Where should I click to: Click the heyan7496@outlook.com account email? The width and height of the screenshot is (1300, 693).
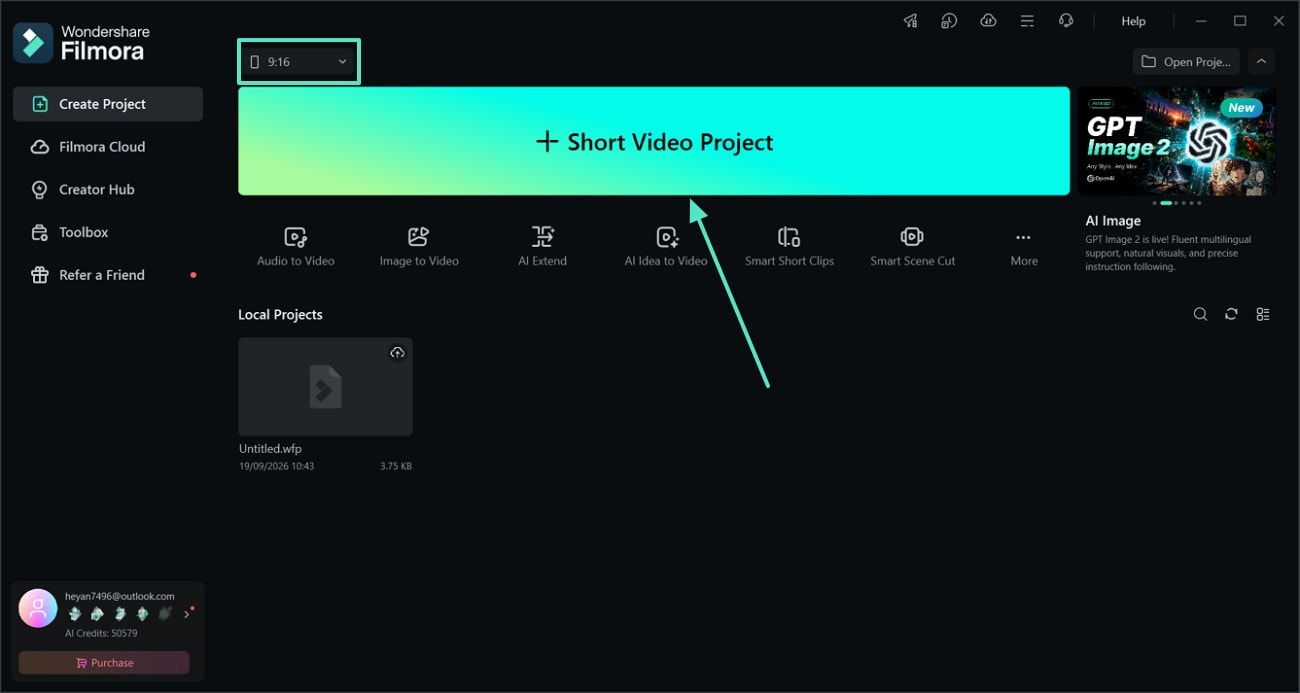tap(119, 596)
